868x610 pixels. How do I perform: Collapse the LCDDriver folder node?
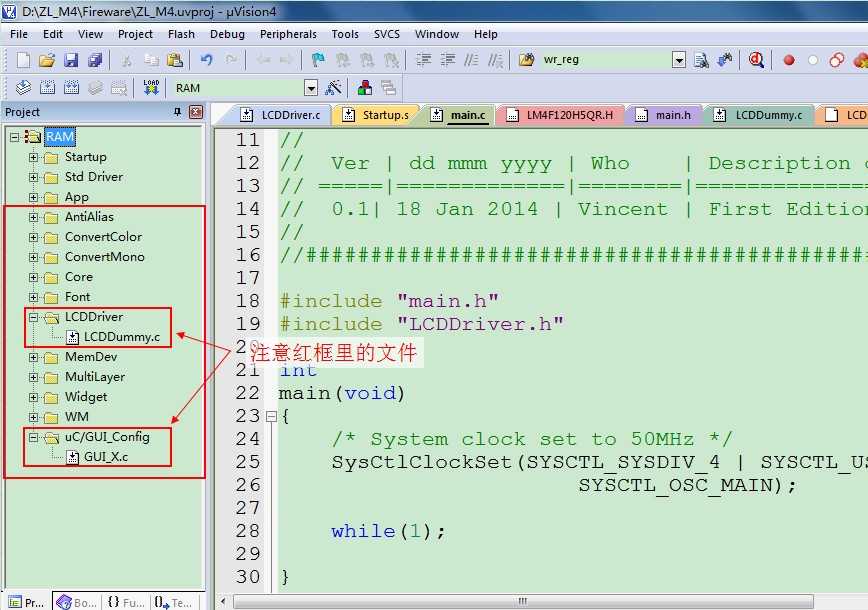click(34, 317)
